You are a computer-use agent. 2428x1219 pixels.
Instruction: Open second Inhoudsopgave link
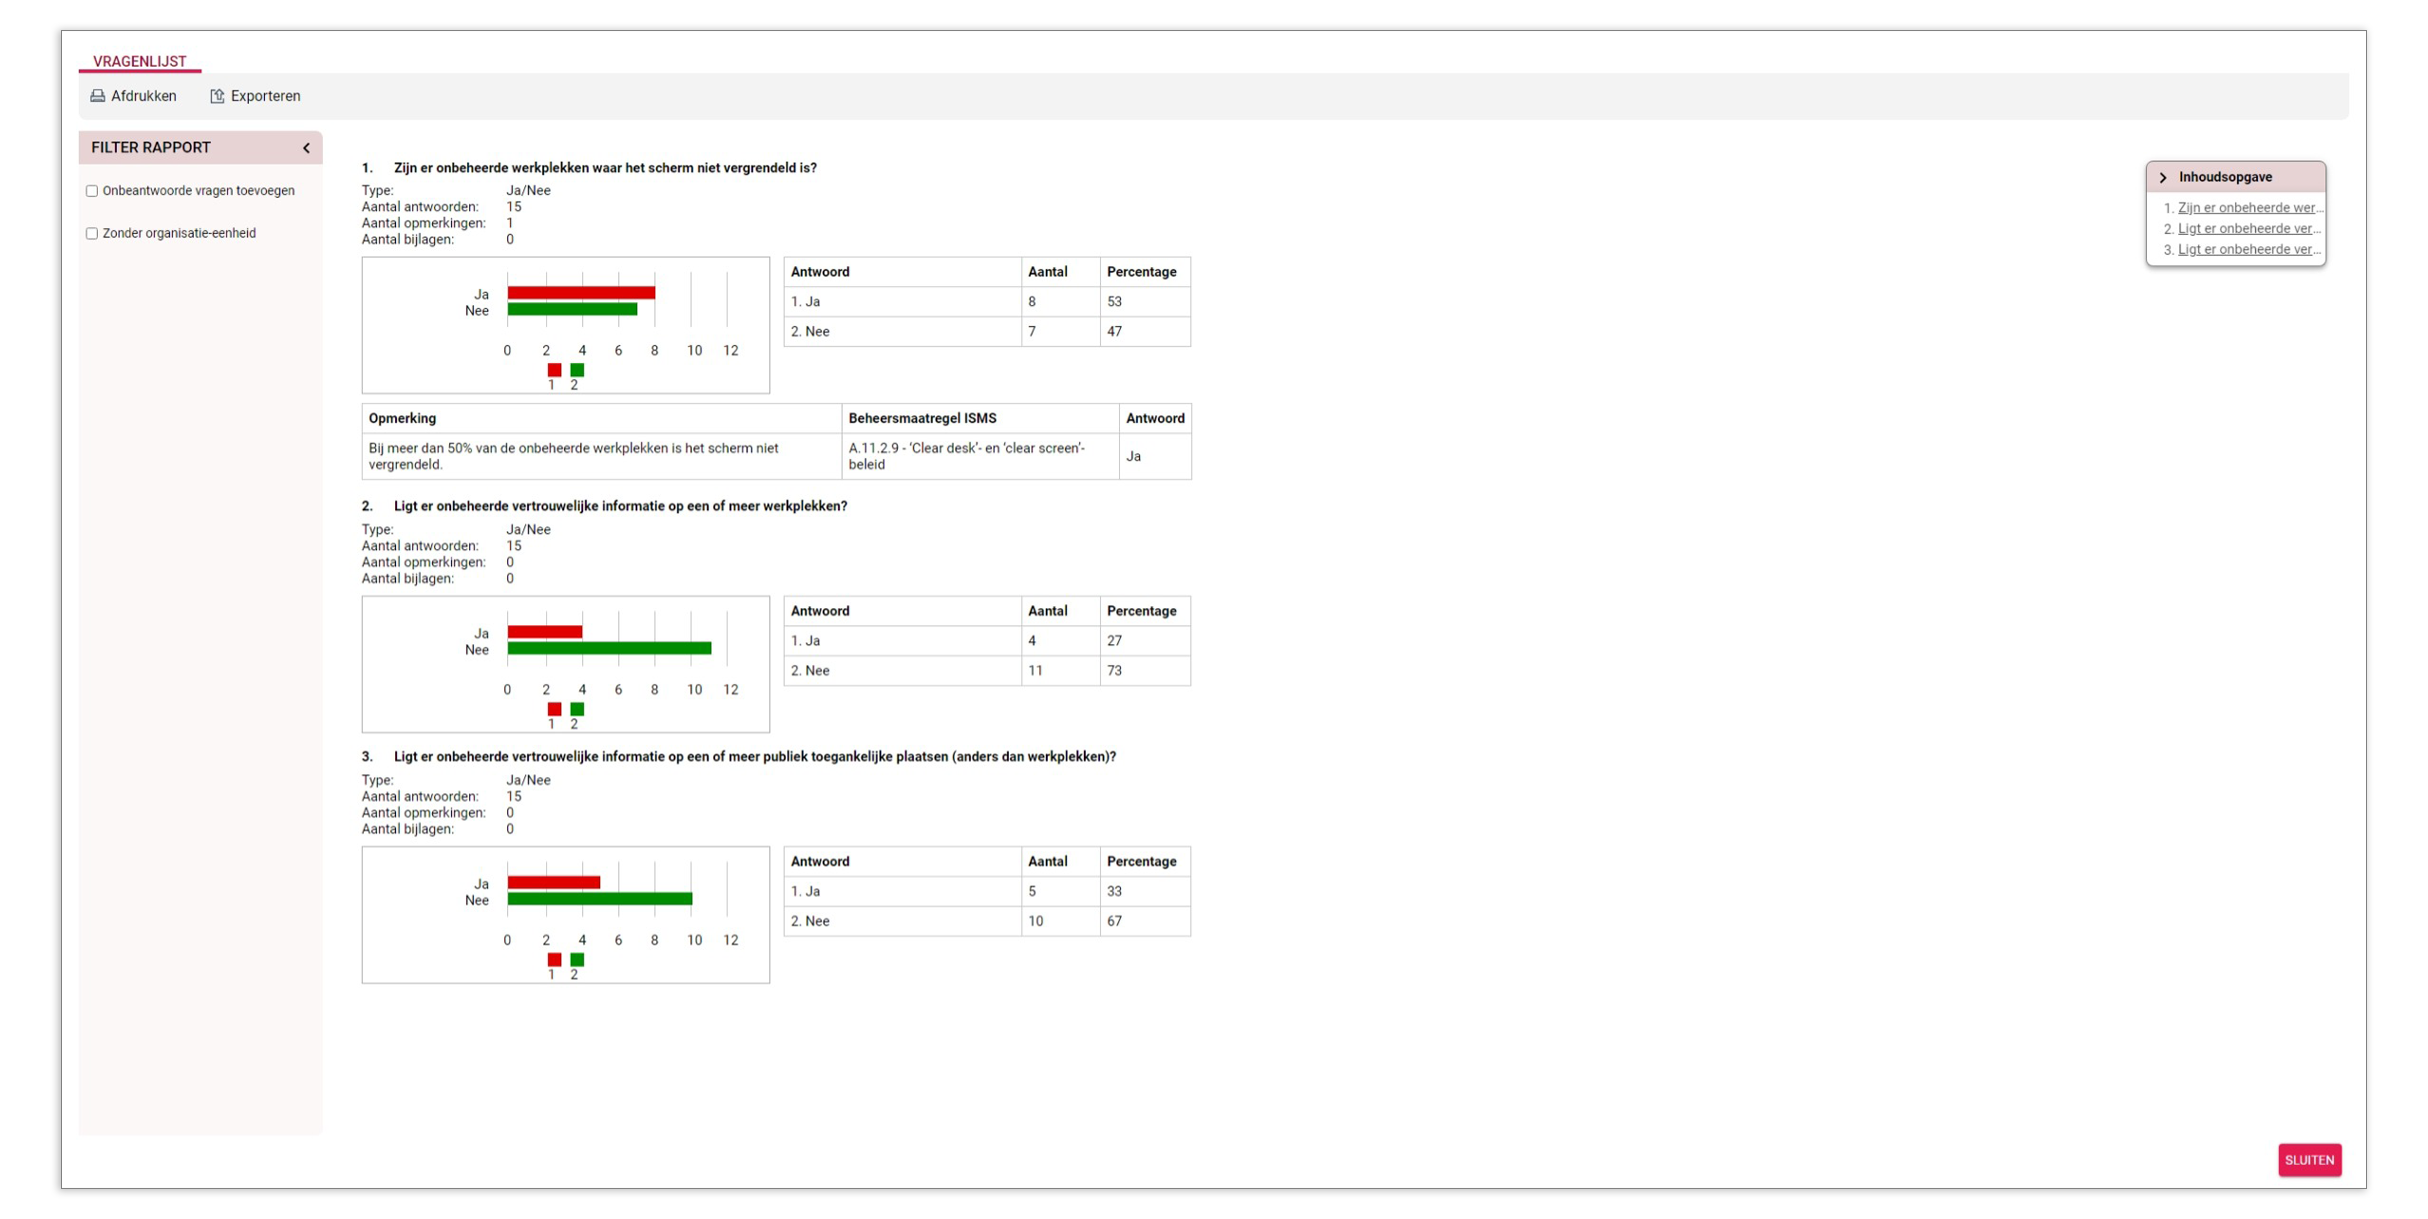click(x=2247, y=229)
